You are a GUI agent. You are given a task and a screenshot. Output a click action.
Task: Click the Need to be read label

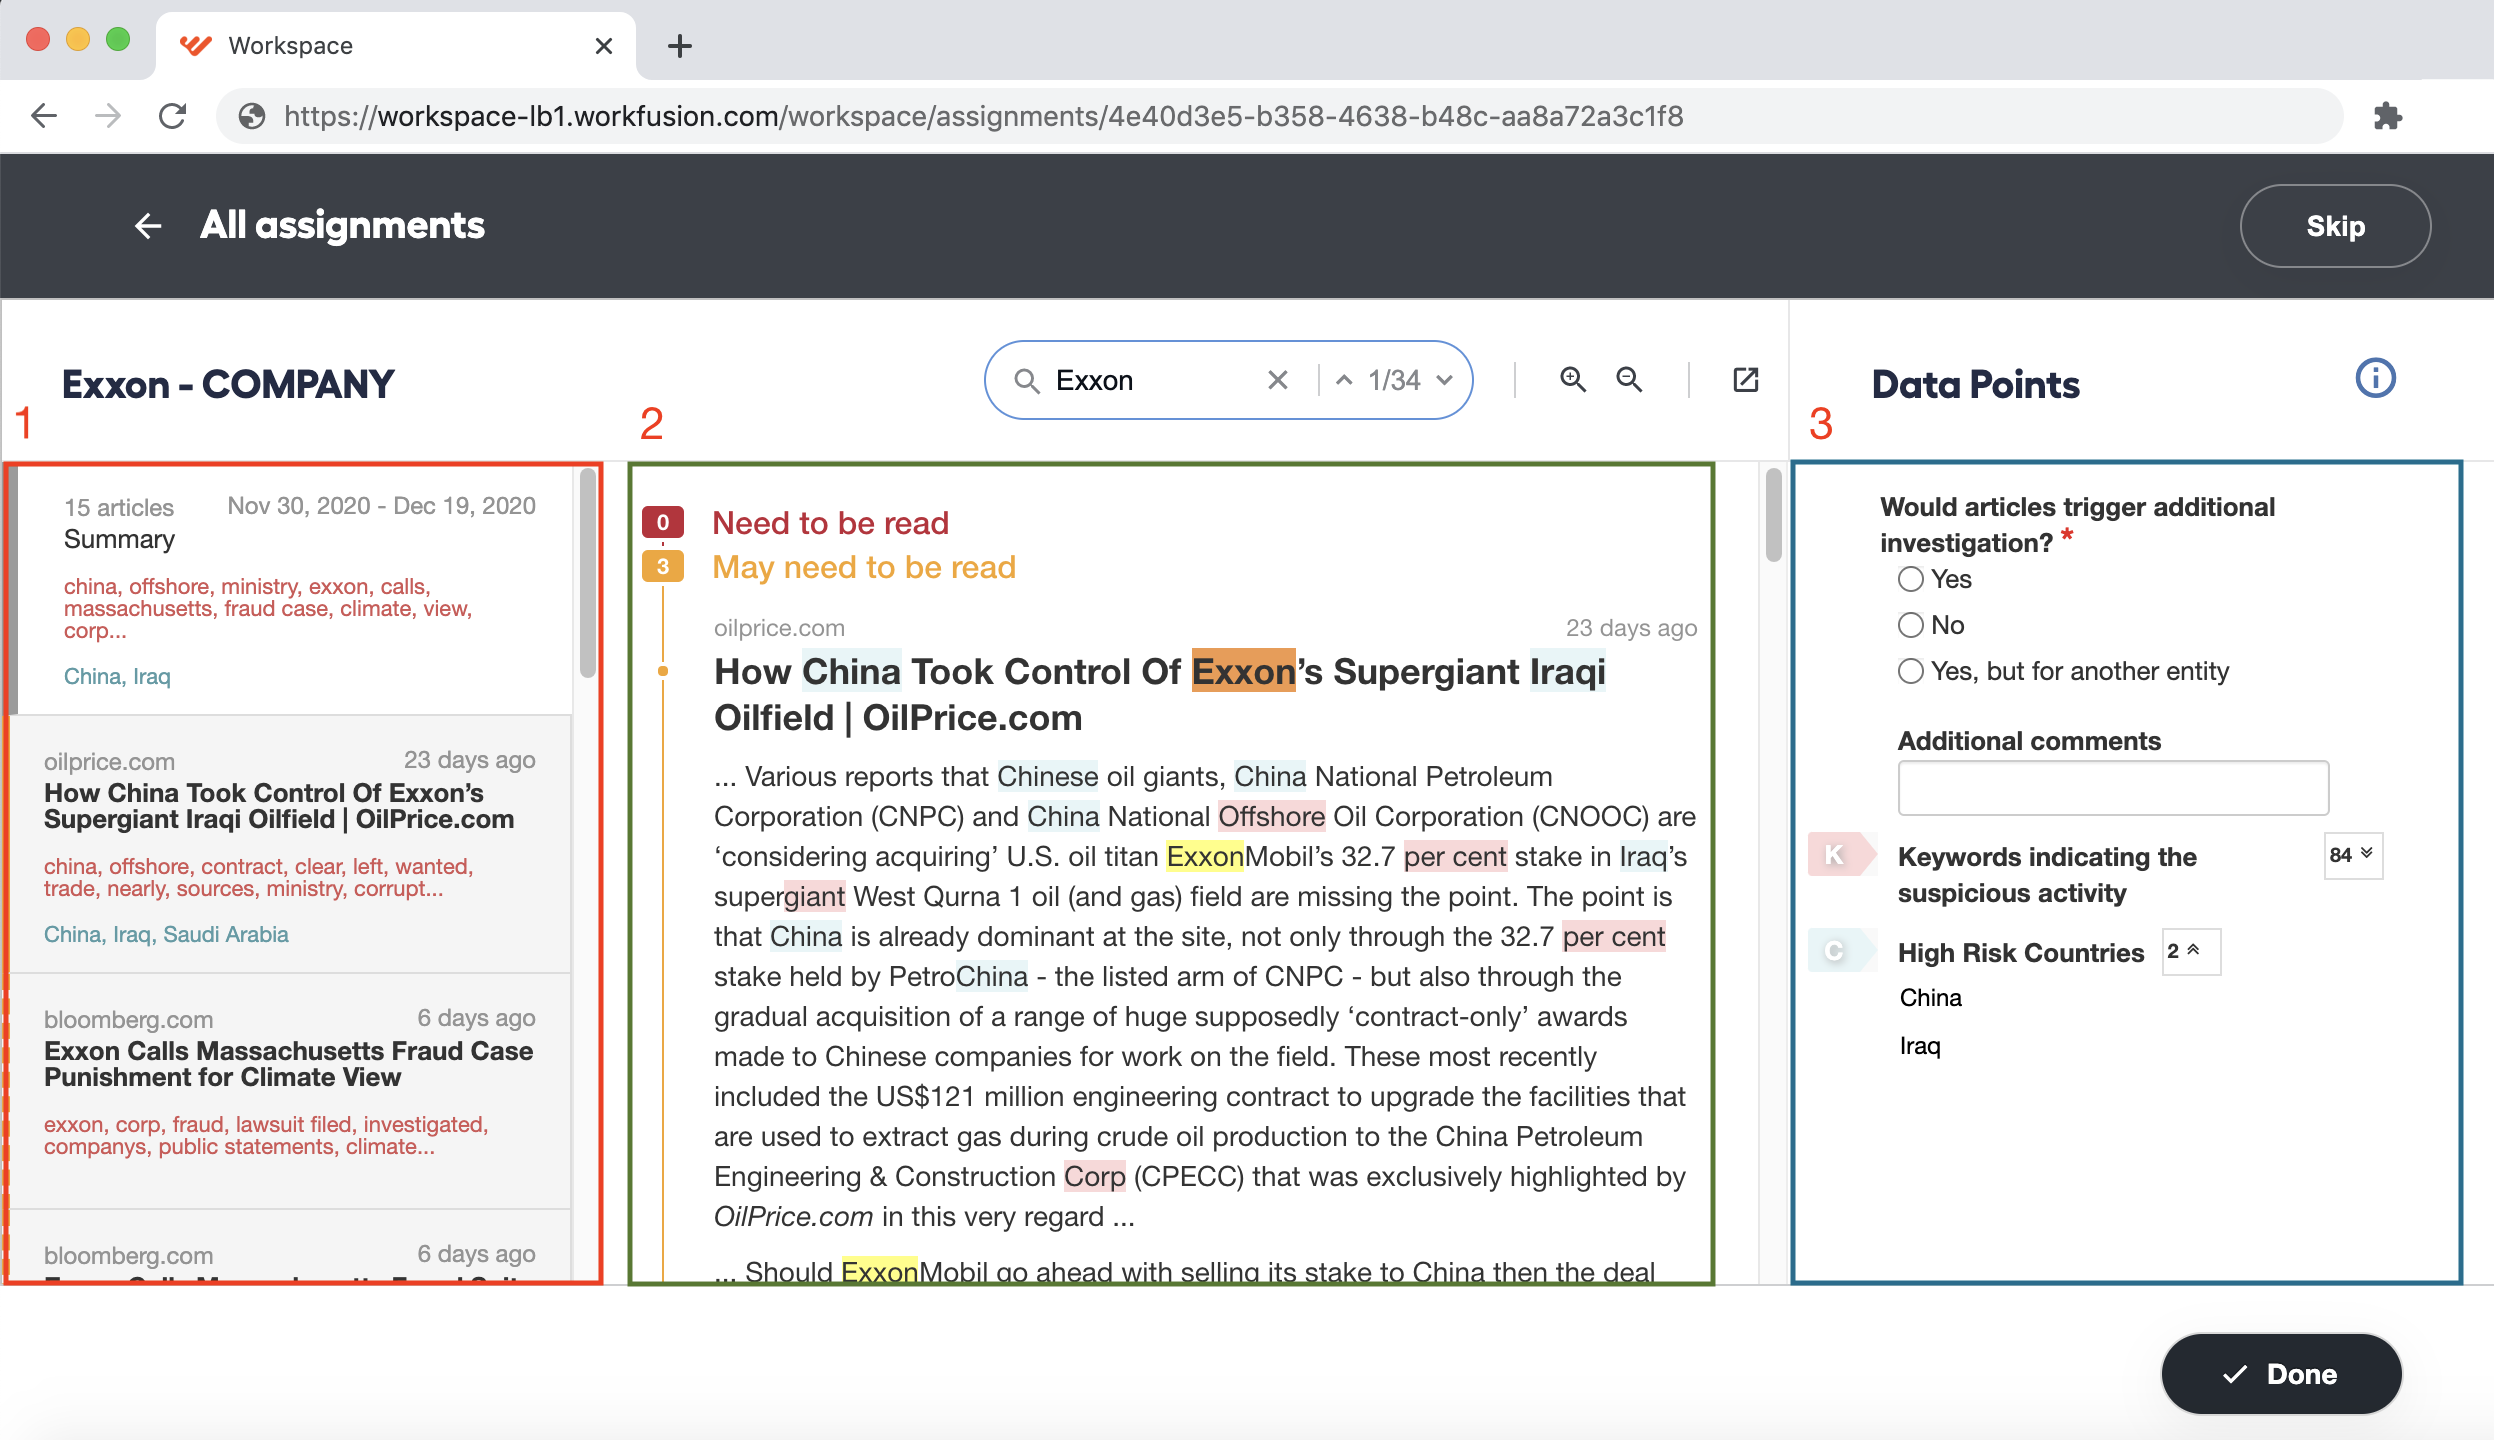(830, 523)
